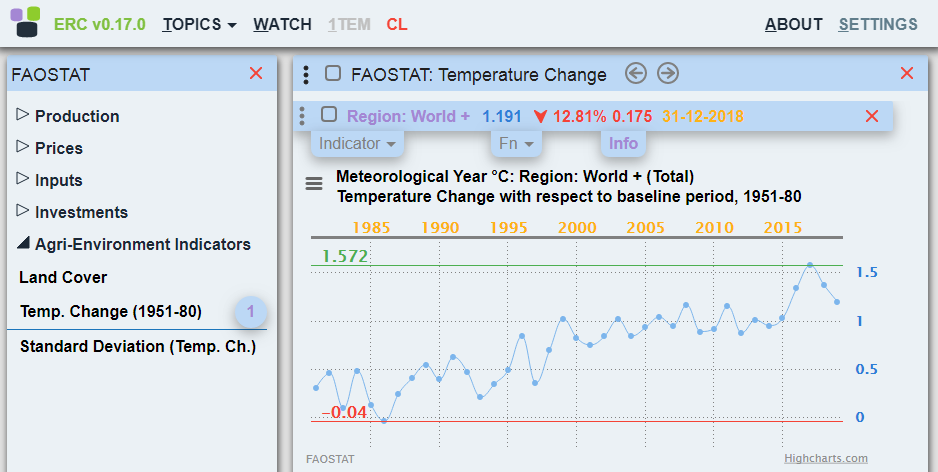The image size is (938, 472).
Task: Click the -0.04 minimum value label
Action: point(344,412)
